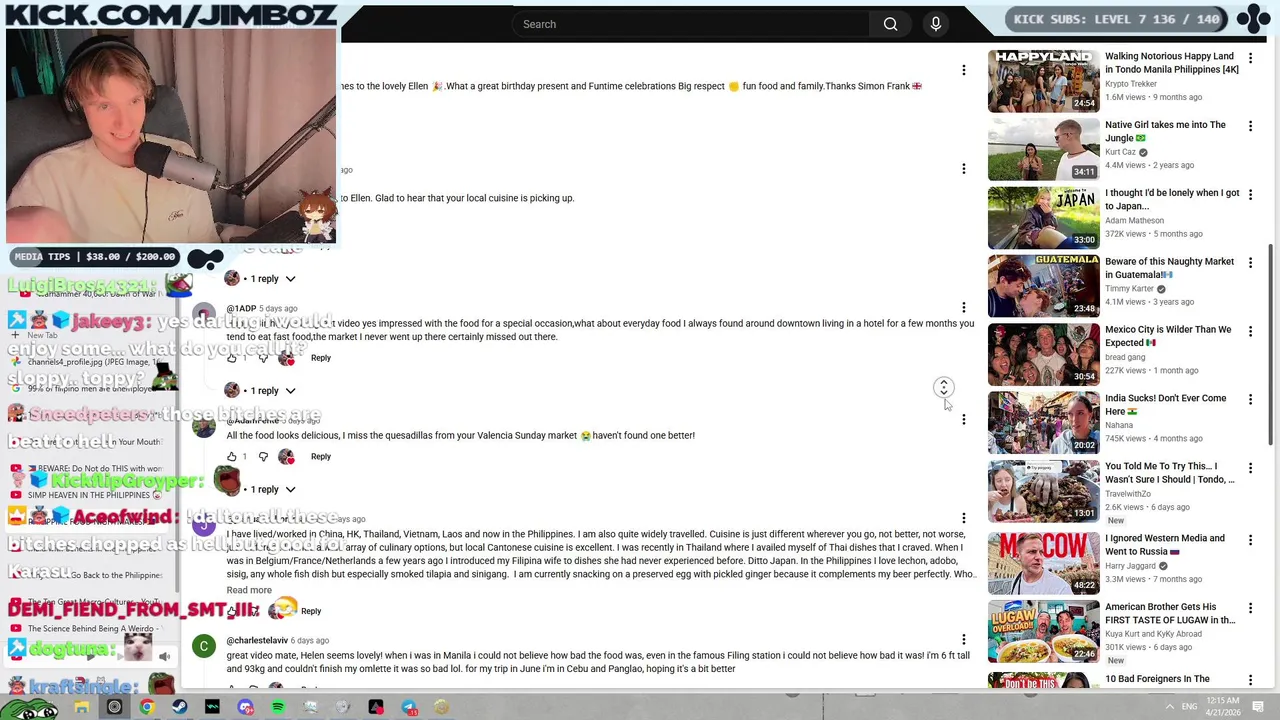Reply to the quesadillas market comment

click(x=320, y=457)
